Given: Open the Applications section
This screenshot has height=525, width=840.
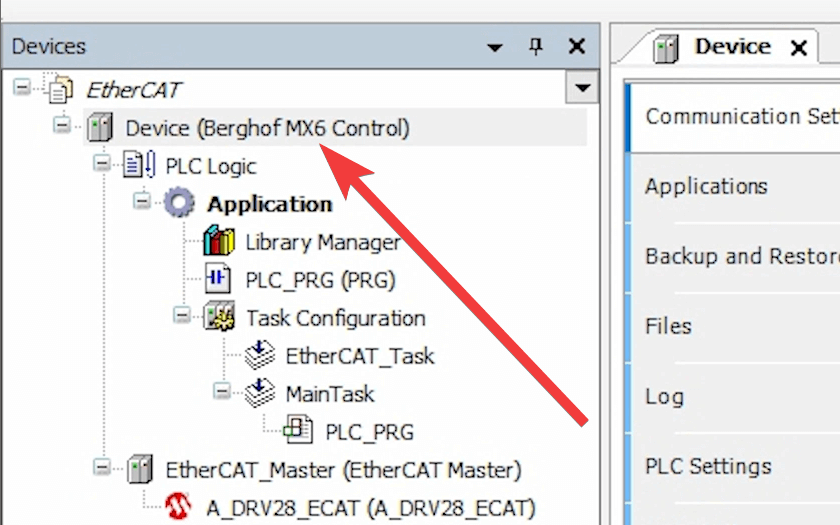Looking at the screenshot, I should (x=735, y=186).
